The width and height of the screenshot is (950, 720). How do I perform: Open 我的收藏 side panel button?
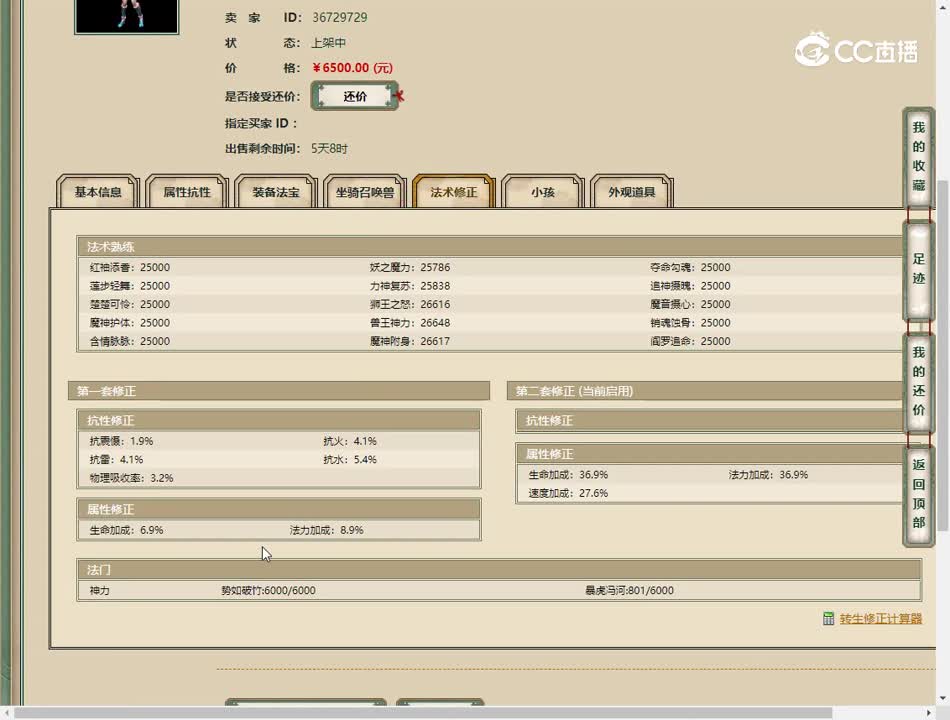pyautogui.click(x=918, y=157)
